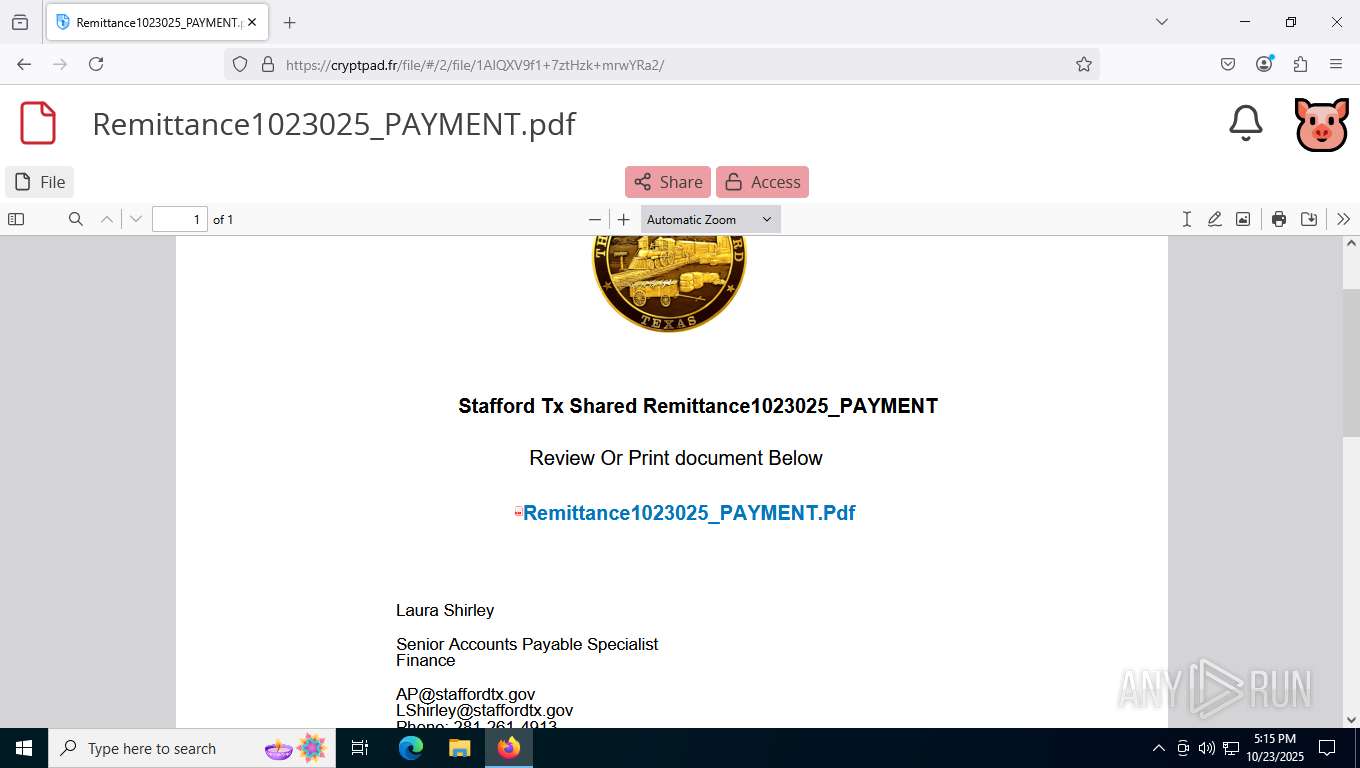Open Firefox View recent browsing icon

point(20,22)
